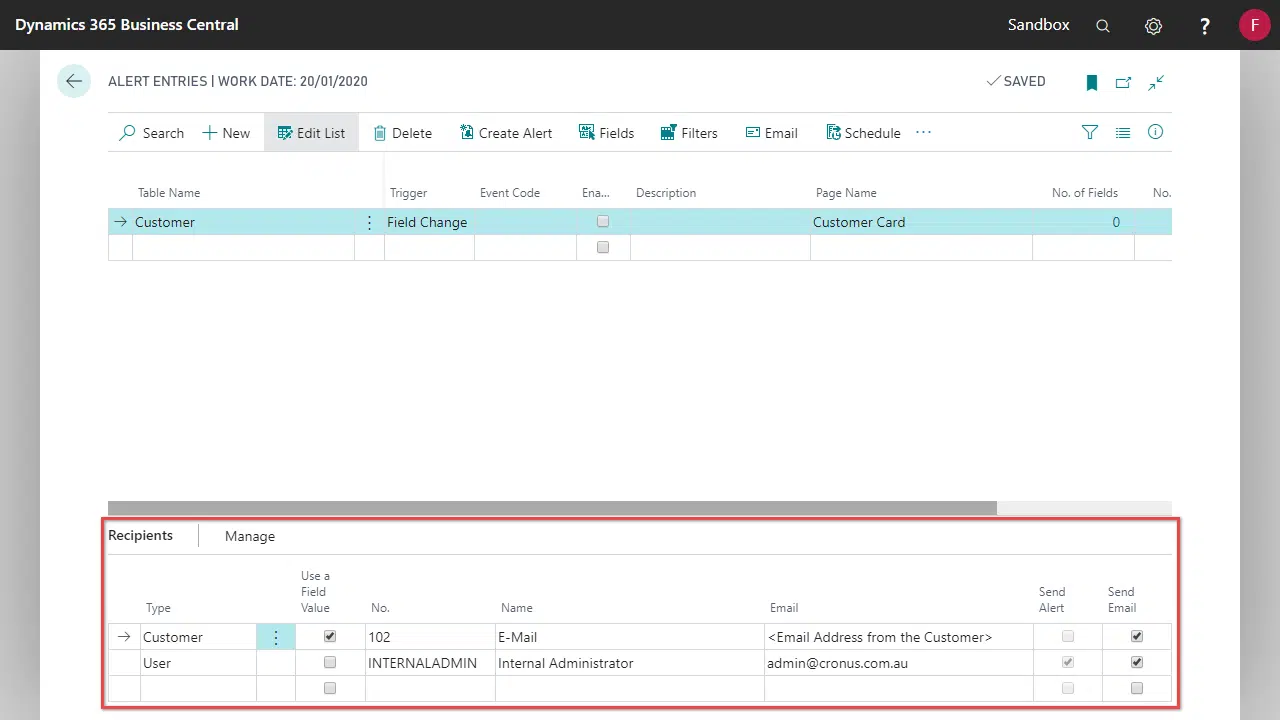Viewport: 1280px width, 720px height.
Task: Open more options ellipsis in action bar
Action: pyautogui.click(x=923, y=132)
